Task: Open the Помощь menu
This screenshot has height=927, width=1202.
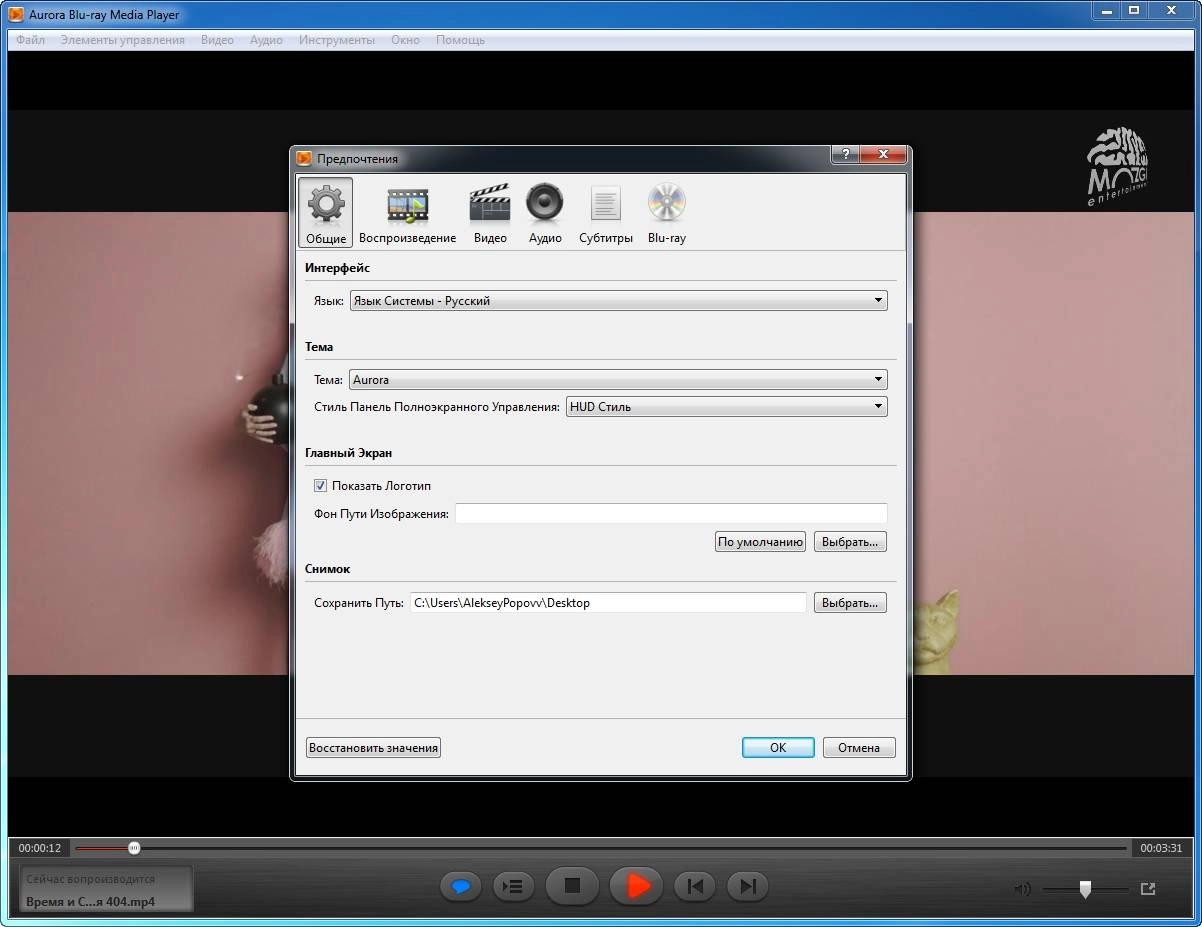Action: click(460, 40)
